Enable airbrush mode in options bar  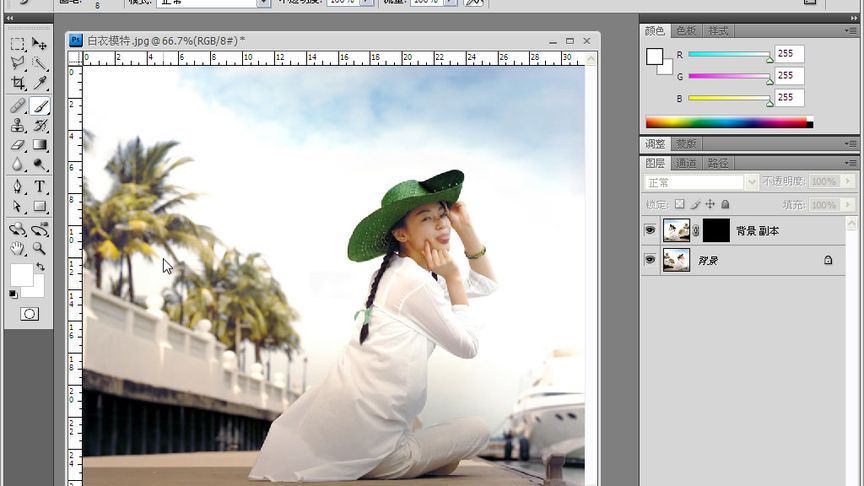[x=474, y=3]
